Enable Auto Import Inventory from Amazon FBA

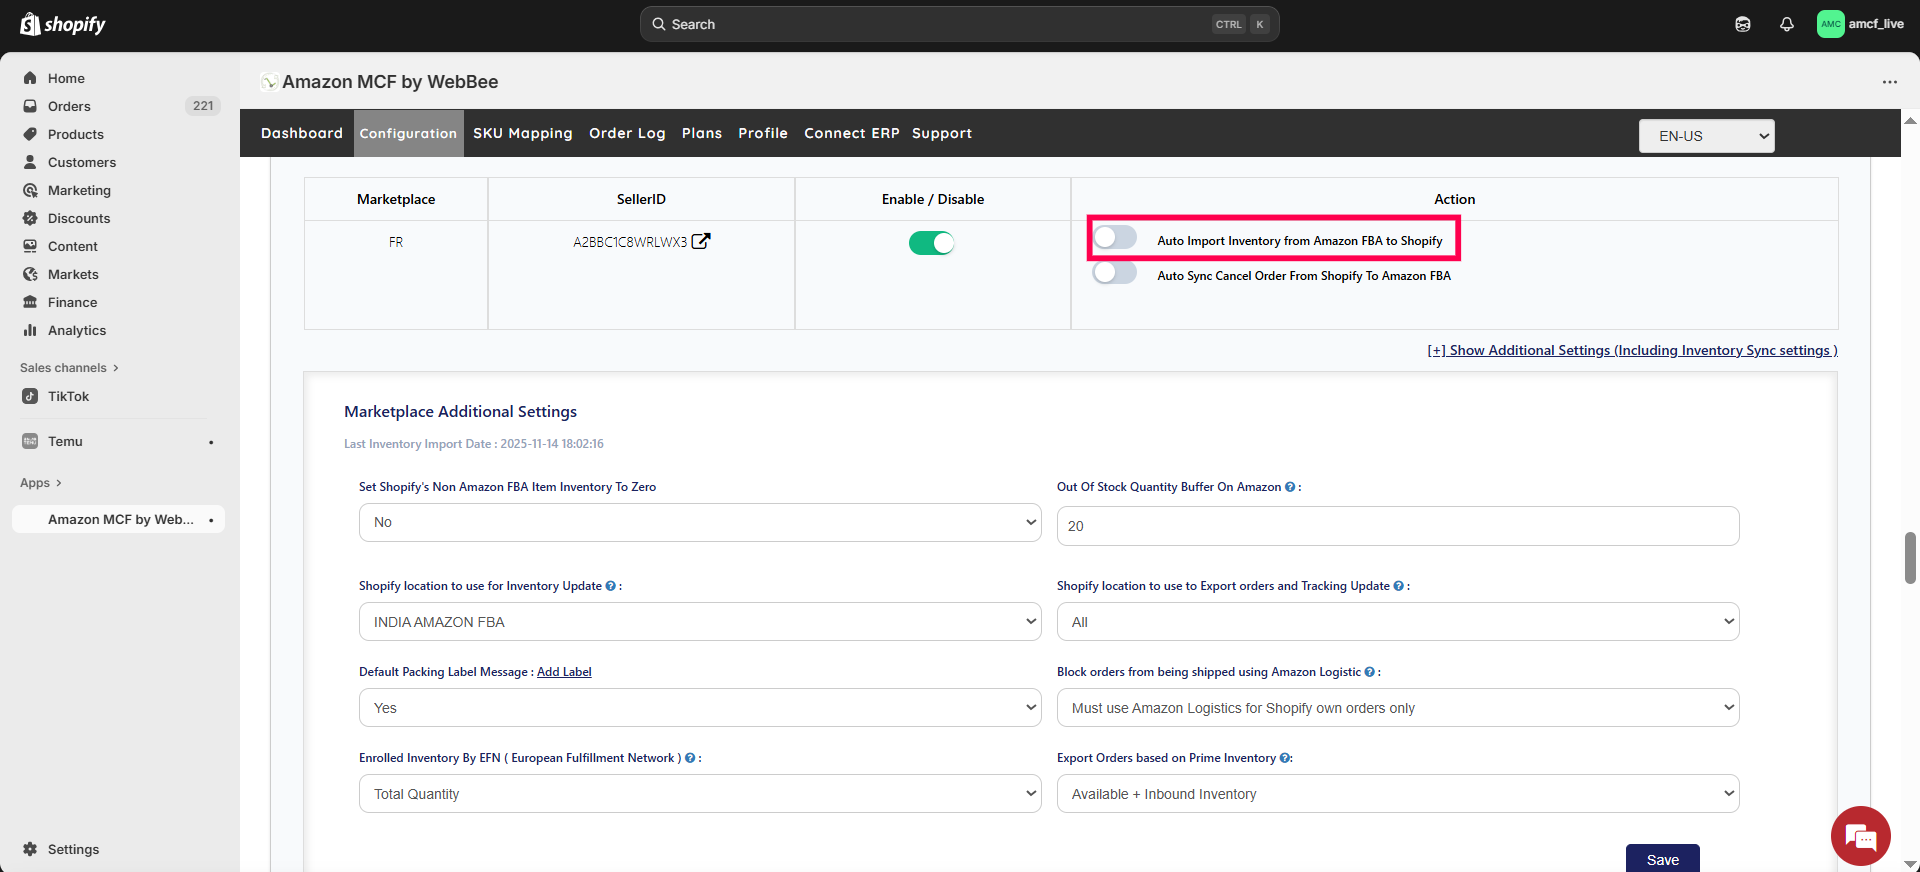[x=1115, y=238]
